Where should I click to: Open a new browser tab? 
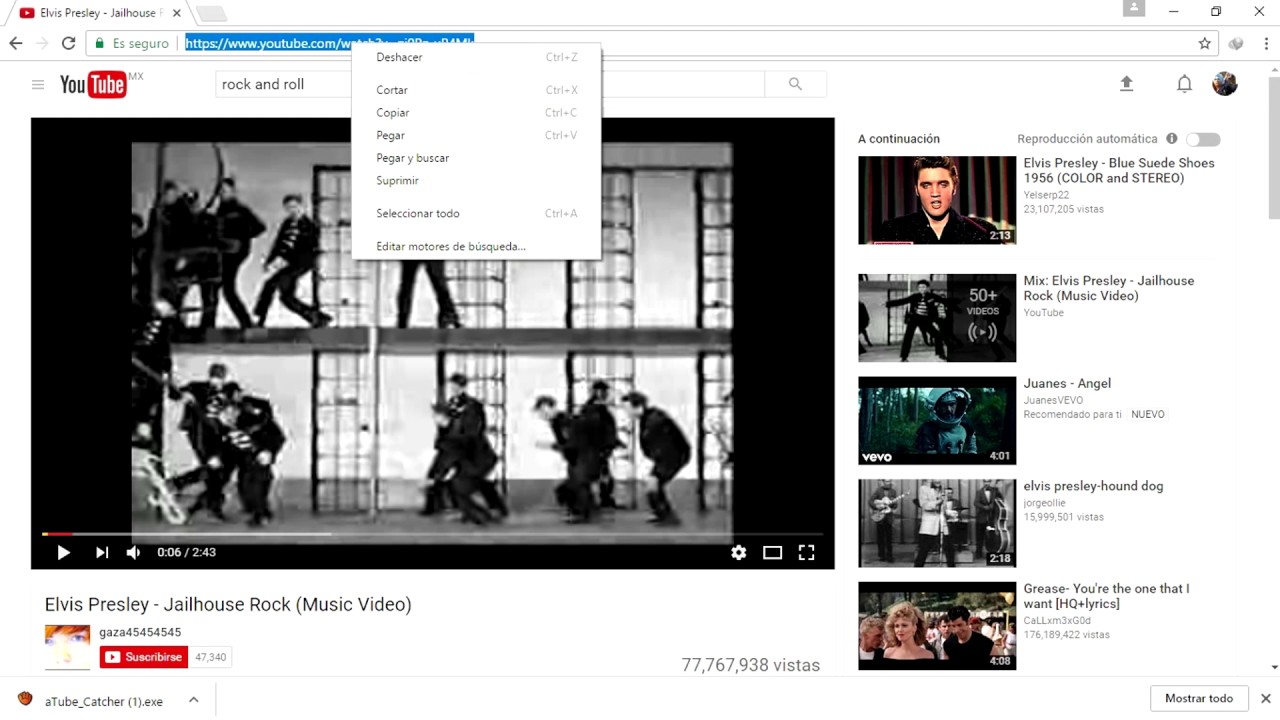tap(211, 13)
